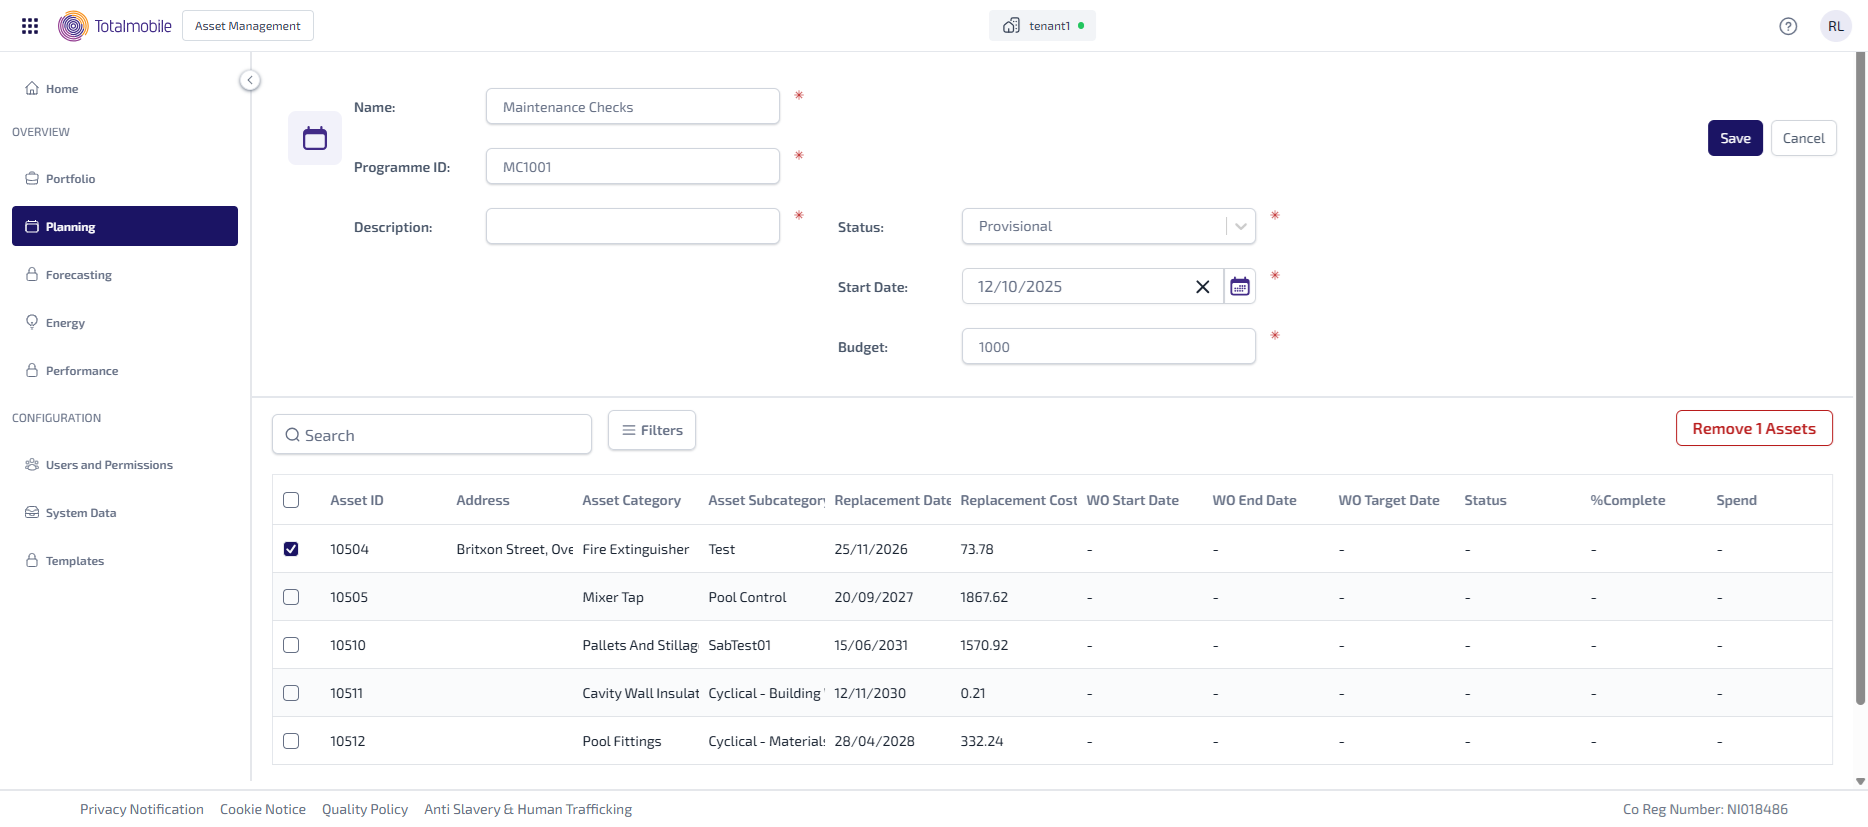Tick the checkbox for asset 10505

[291, 597]
